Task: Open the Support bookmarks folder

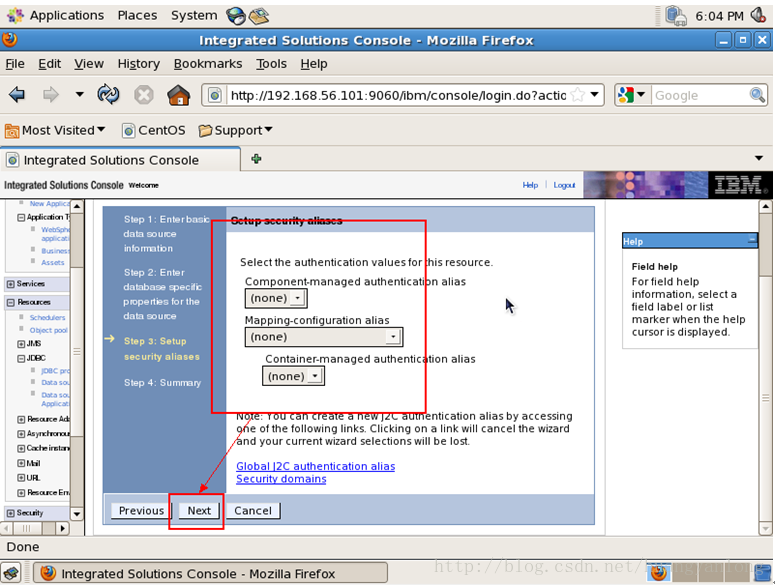Action: (235, 130)
